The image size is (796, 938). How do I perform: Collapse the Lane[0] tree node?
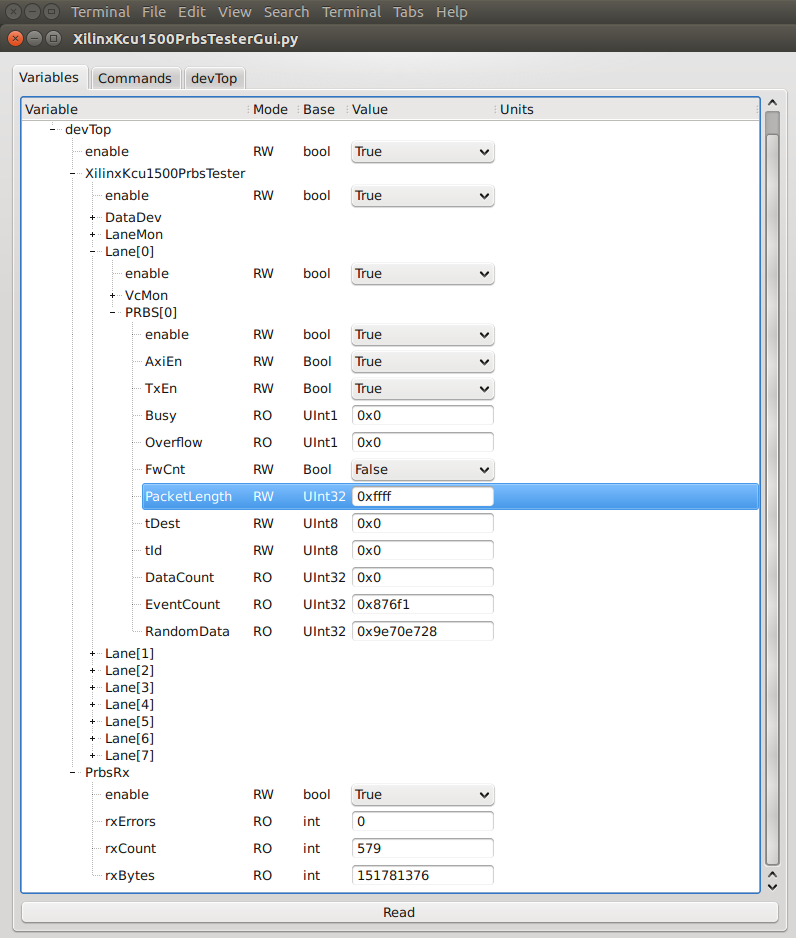point(93,252)
